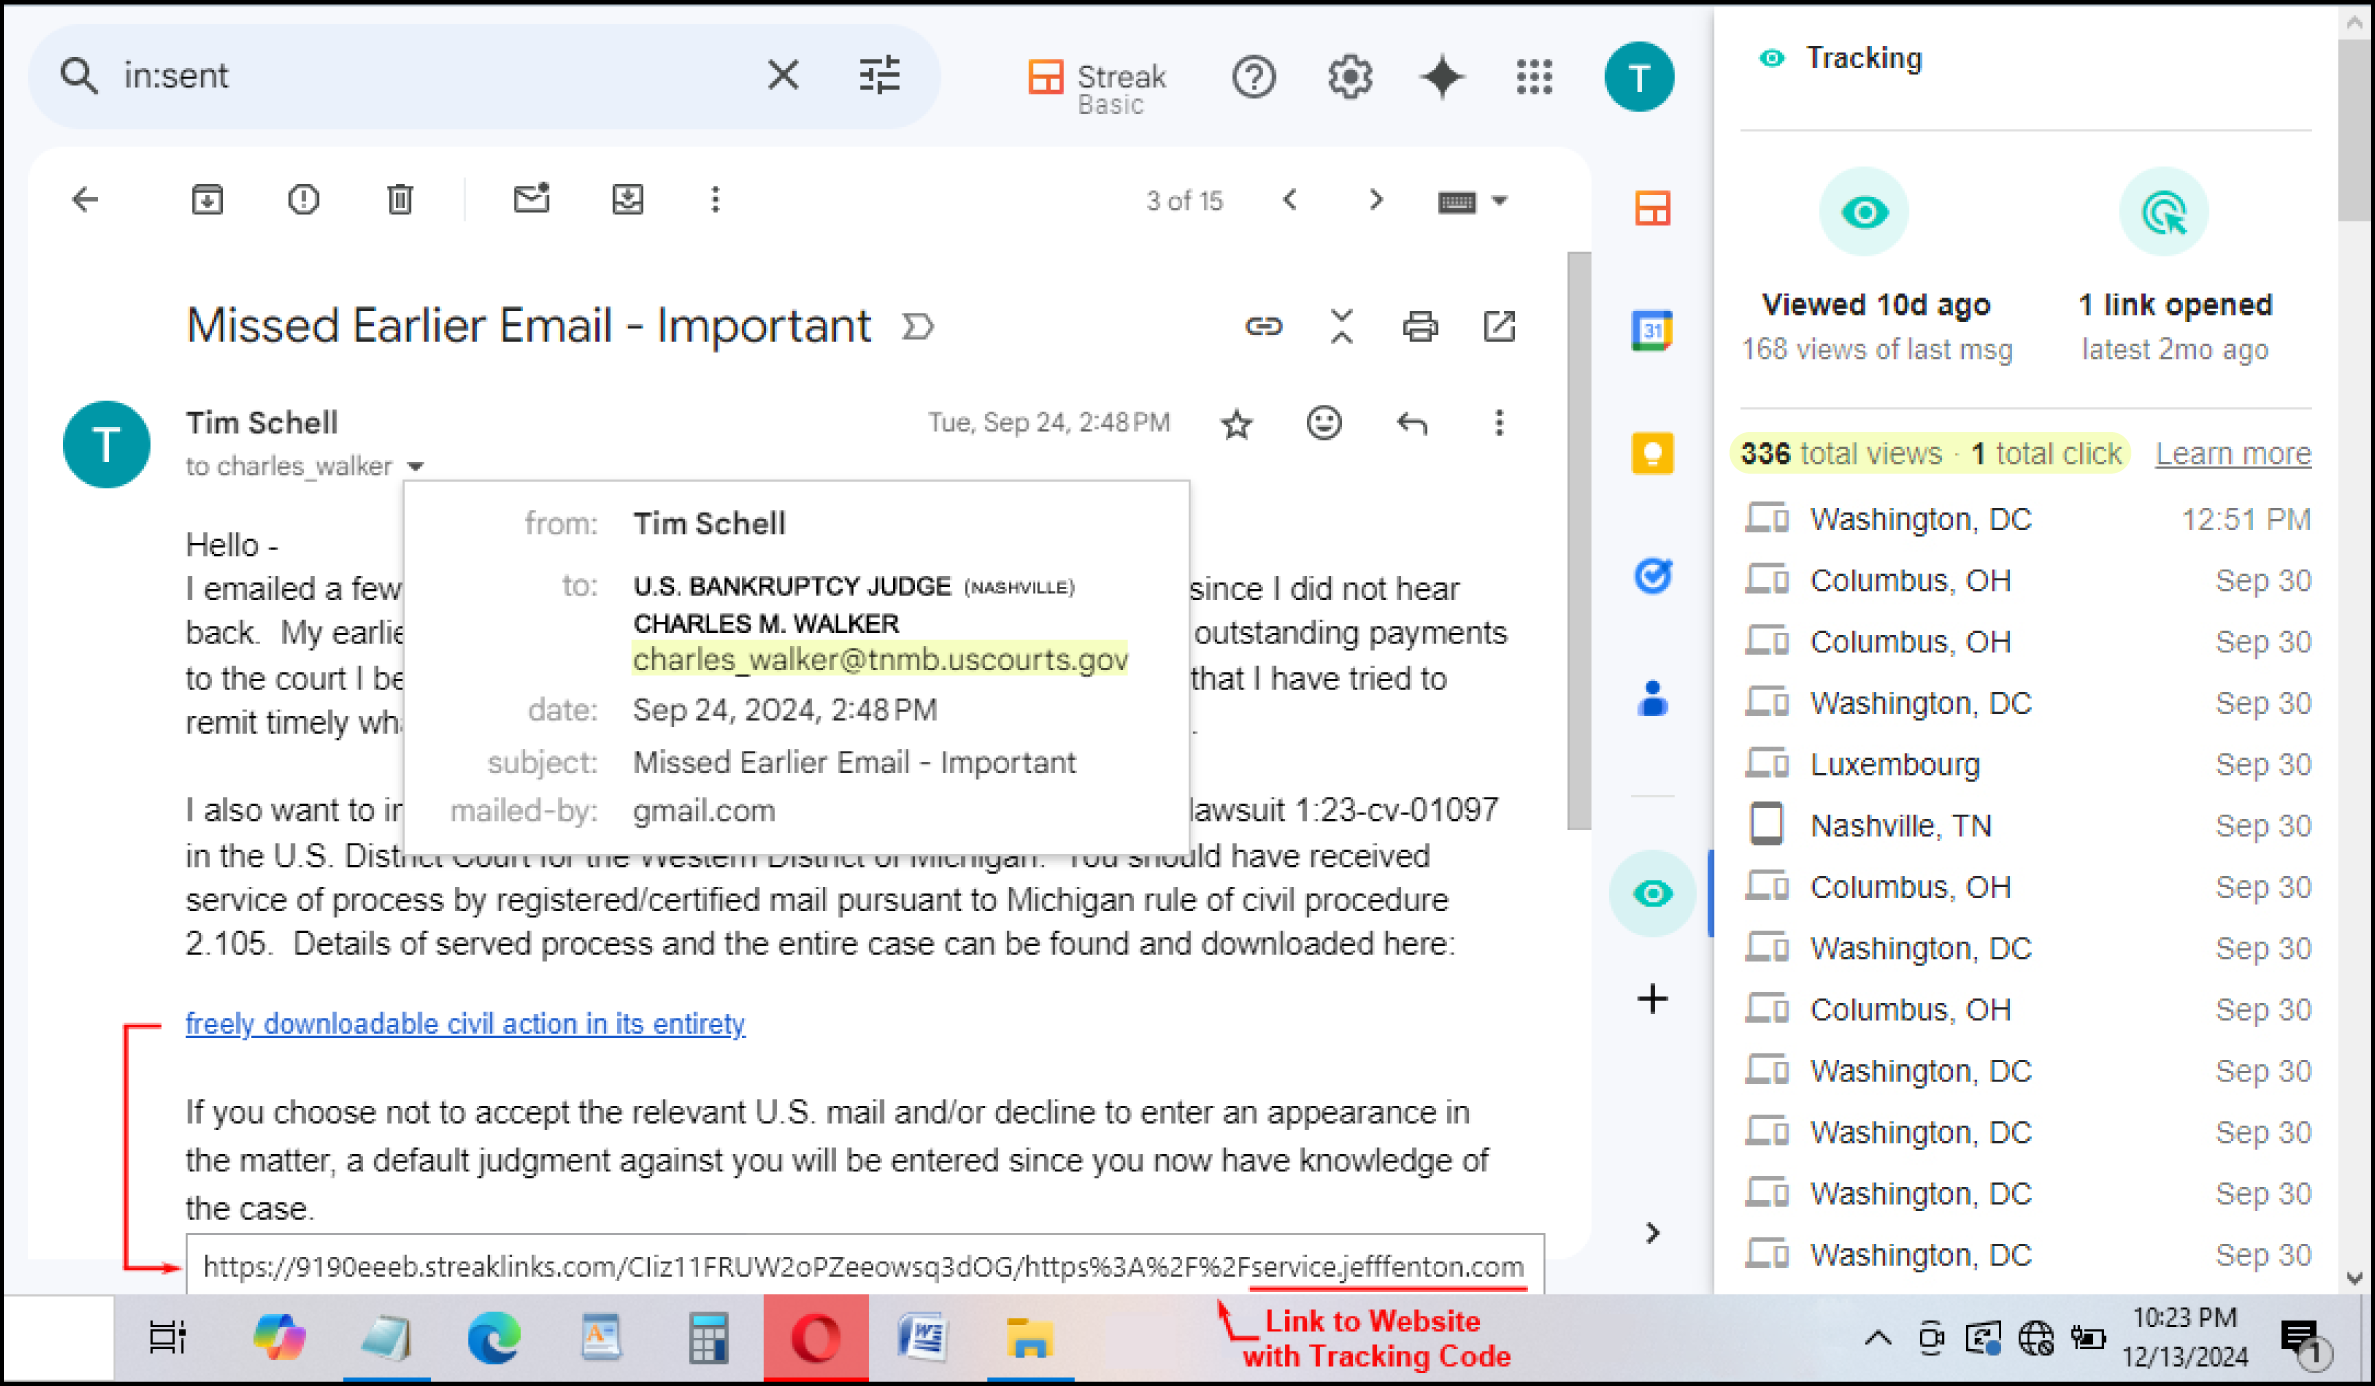Collapse recipient details dropdown arrow
This screenshot has width=2375, height=1386.
pyautogui.click(x=415, y=466)
